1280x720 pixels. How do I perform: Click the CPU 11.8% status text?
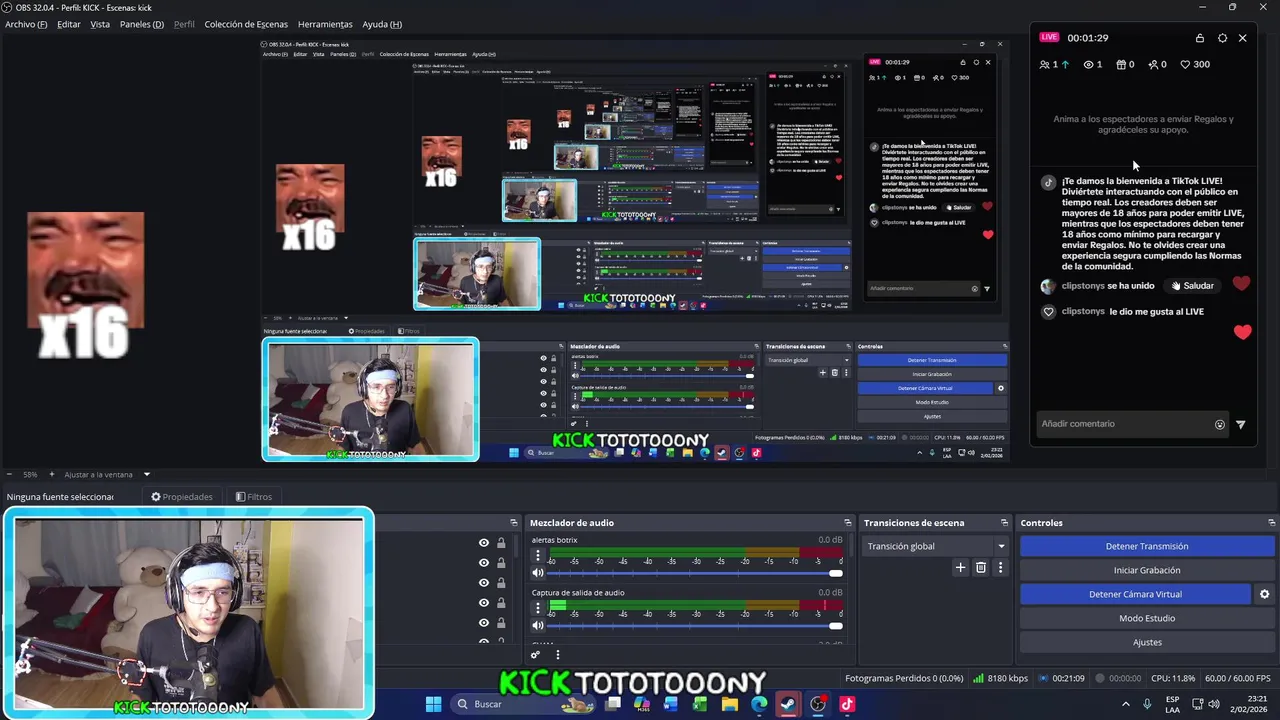point(1173,678)
